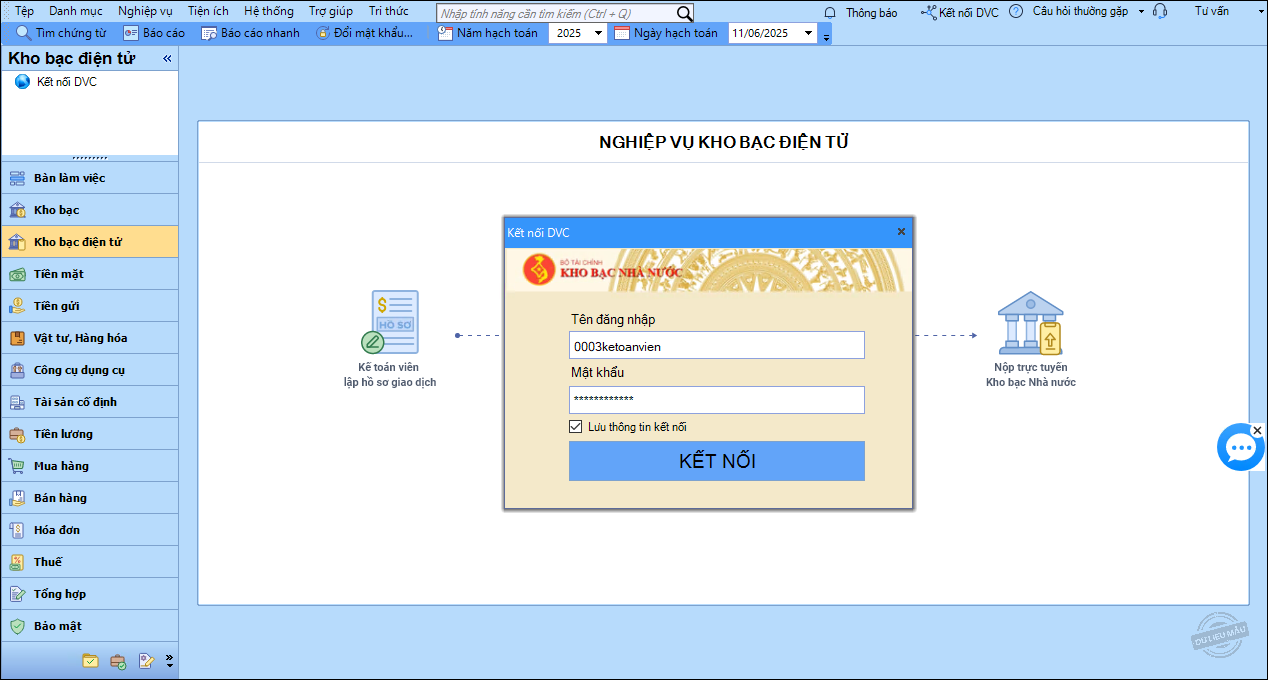Image resolution: width=1268 pixels, height=680 pixels.
Task: Open Vật tư, Hàng hóa module
Action: coord(90,338)
